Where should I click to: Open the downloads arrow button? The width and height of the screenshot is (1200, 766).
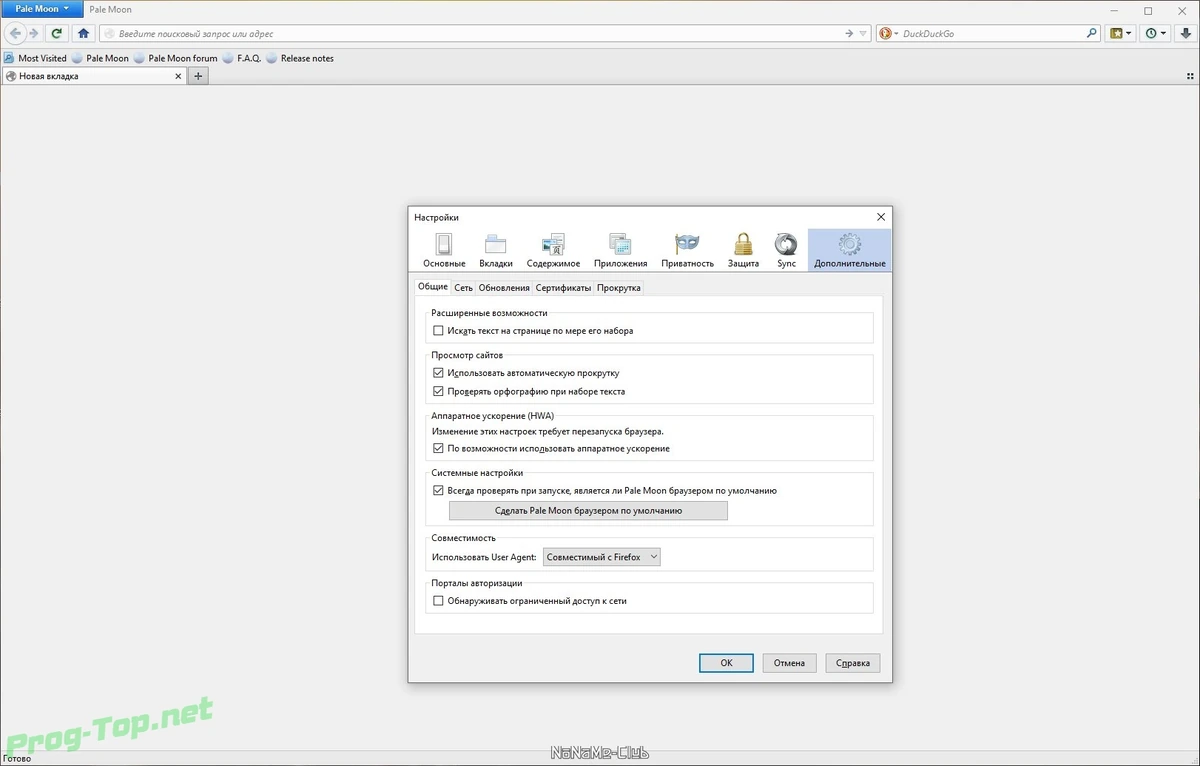click(x=1185, y=33)
